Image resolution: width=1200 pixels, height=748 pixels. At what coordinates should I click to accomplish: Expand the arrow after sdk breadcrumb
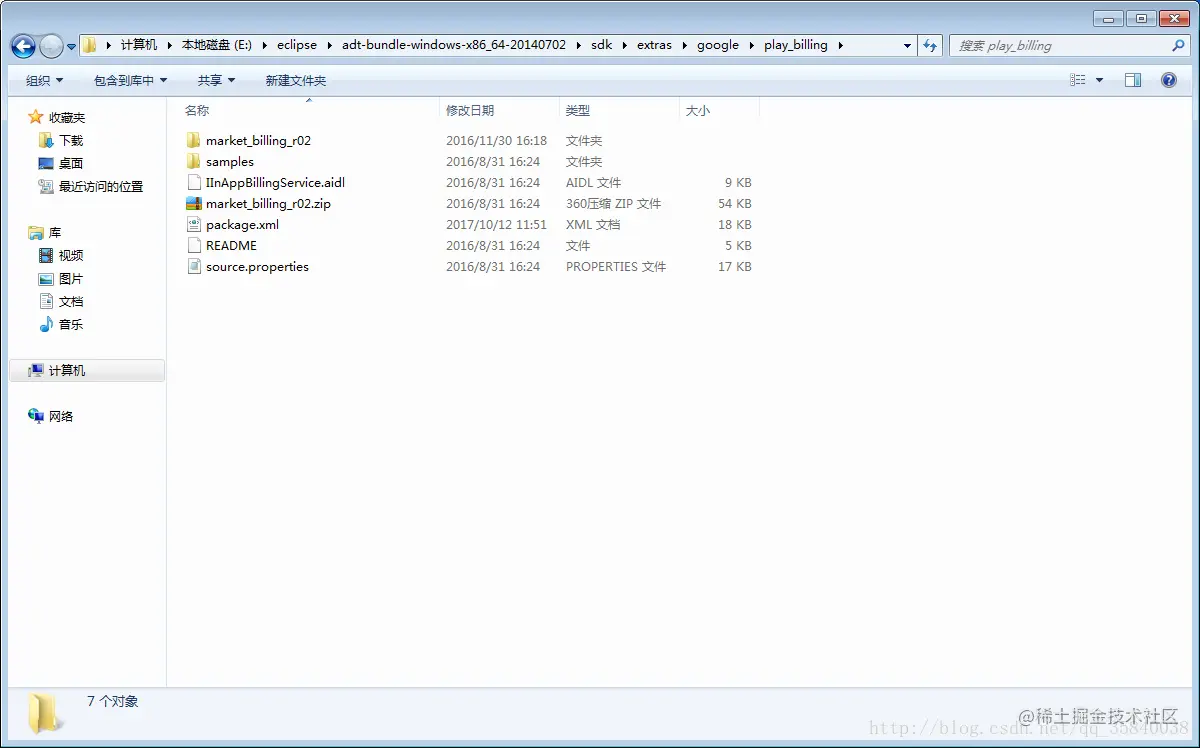pyautogui.click(x=624, y=45)
